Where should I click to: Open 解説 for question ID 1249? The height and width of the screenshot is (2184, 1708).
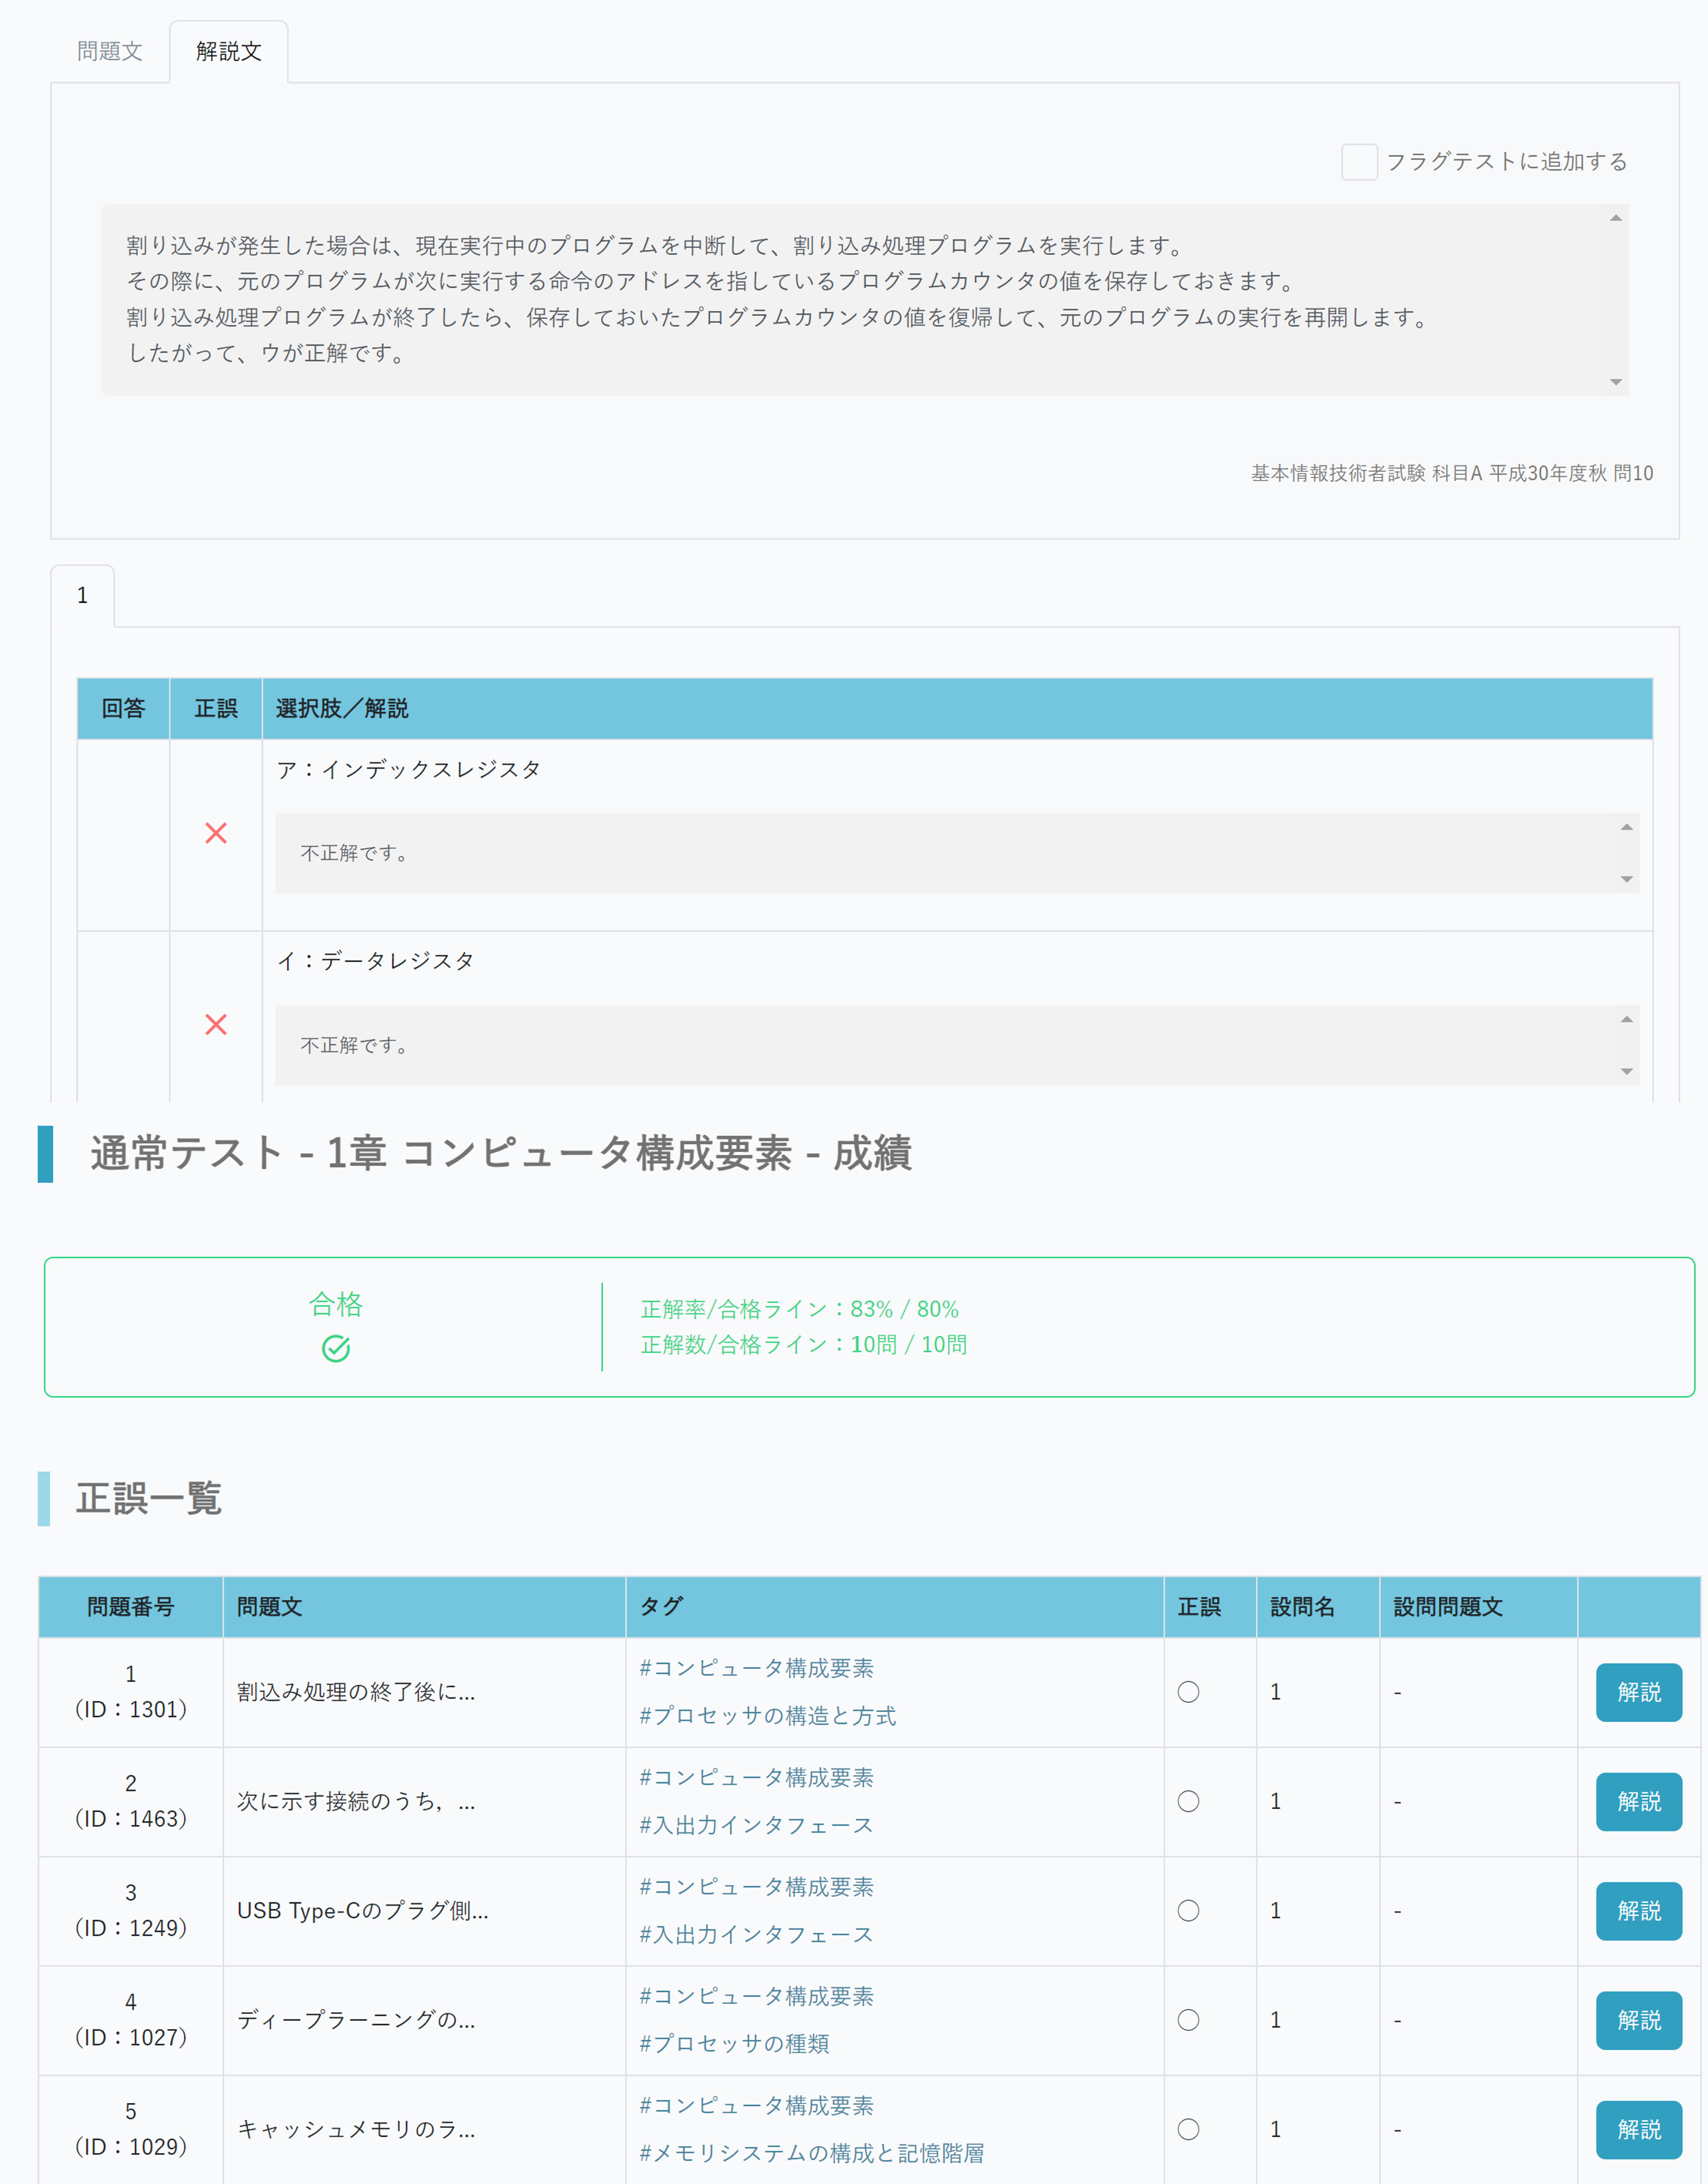1639,1911
